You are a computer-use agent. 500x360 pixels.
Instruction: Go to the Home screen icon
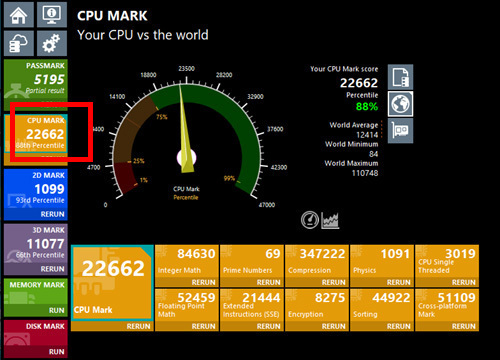19,15
